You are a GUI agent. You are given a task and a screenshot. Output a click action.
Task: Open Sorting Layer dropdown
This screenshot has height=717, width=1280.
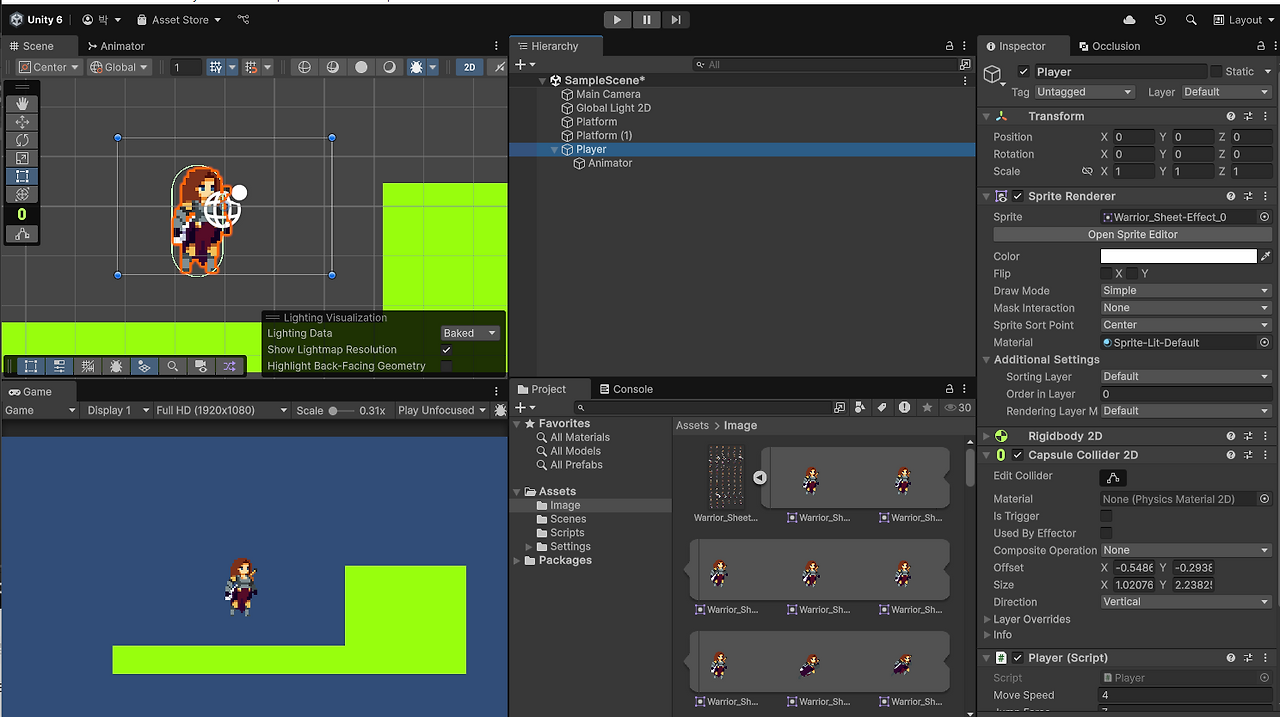click(1186, 377)
